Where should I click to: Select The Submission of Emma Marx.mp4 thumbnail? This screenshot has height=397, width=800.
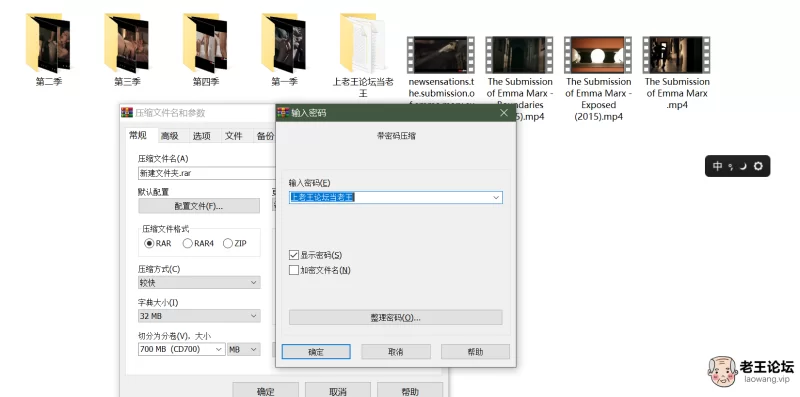pyautogui.click(x=677, y=55)
